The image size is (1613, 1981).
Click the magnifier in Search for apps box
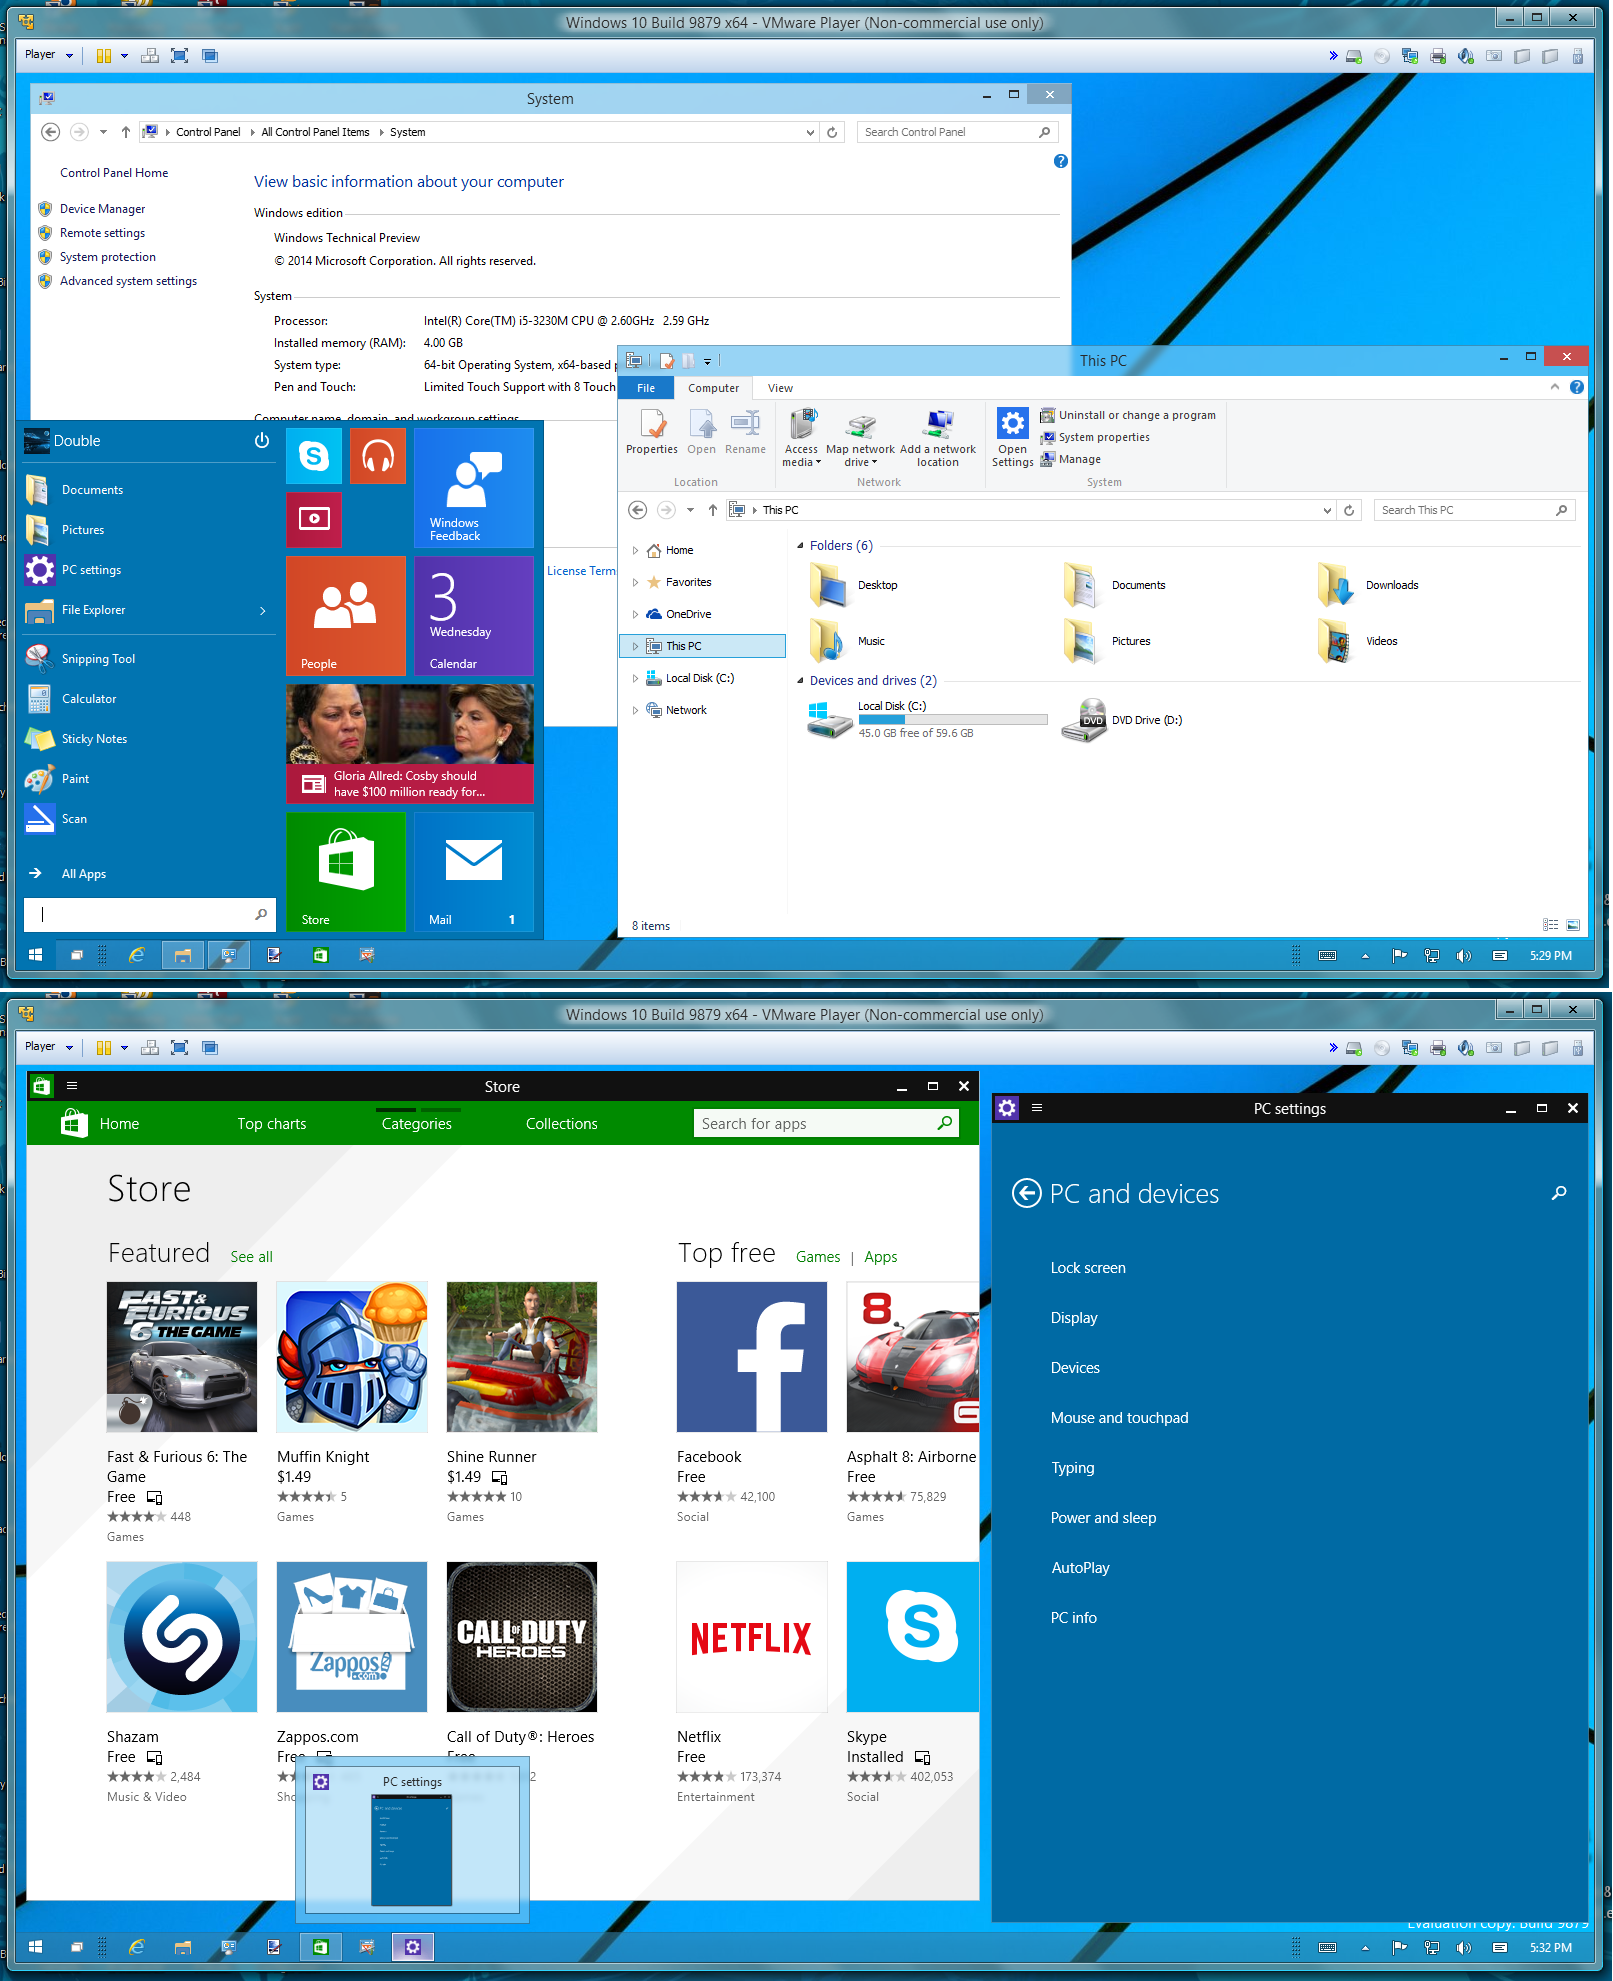coord(945,1123)
